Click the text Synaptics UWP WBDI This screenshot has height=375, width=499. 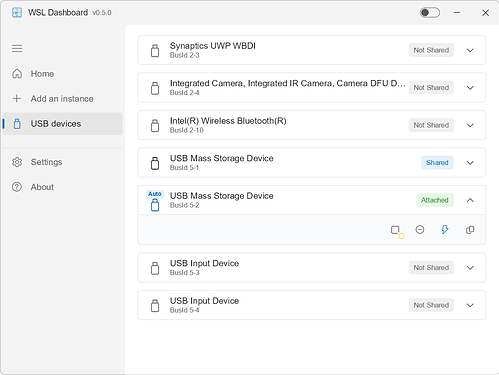[x=213, y=46]
